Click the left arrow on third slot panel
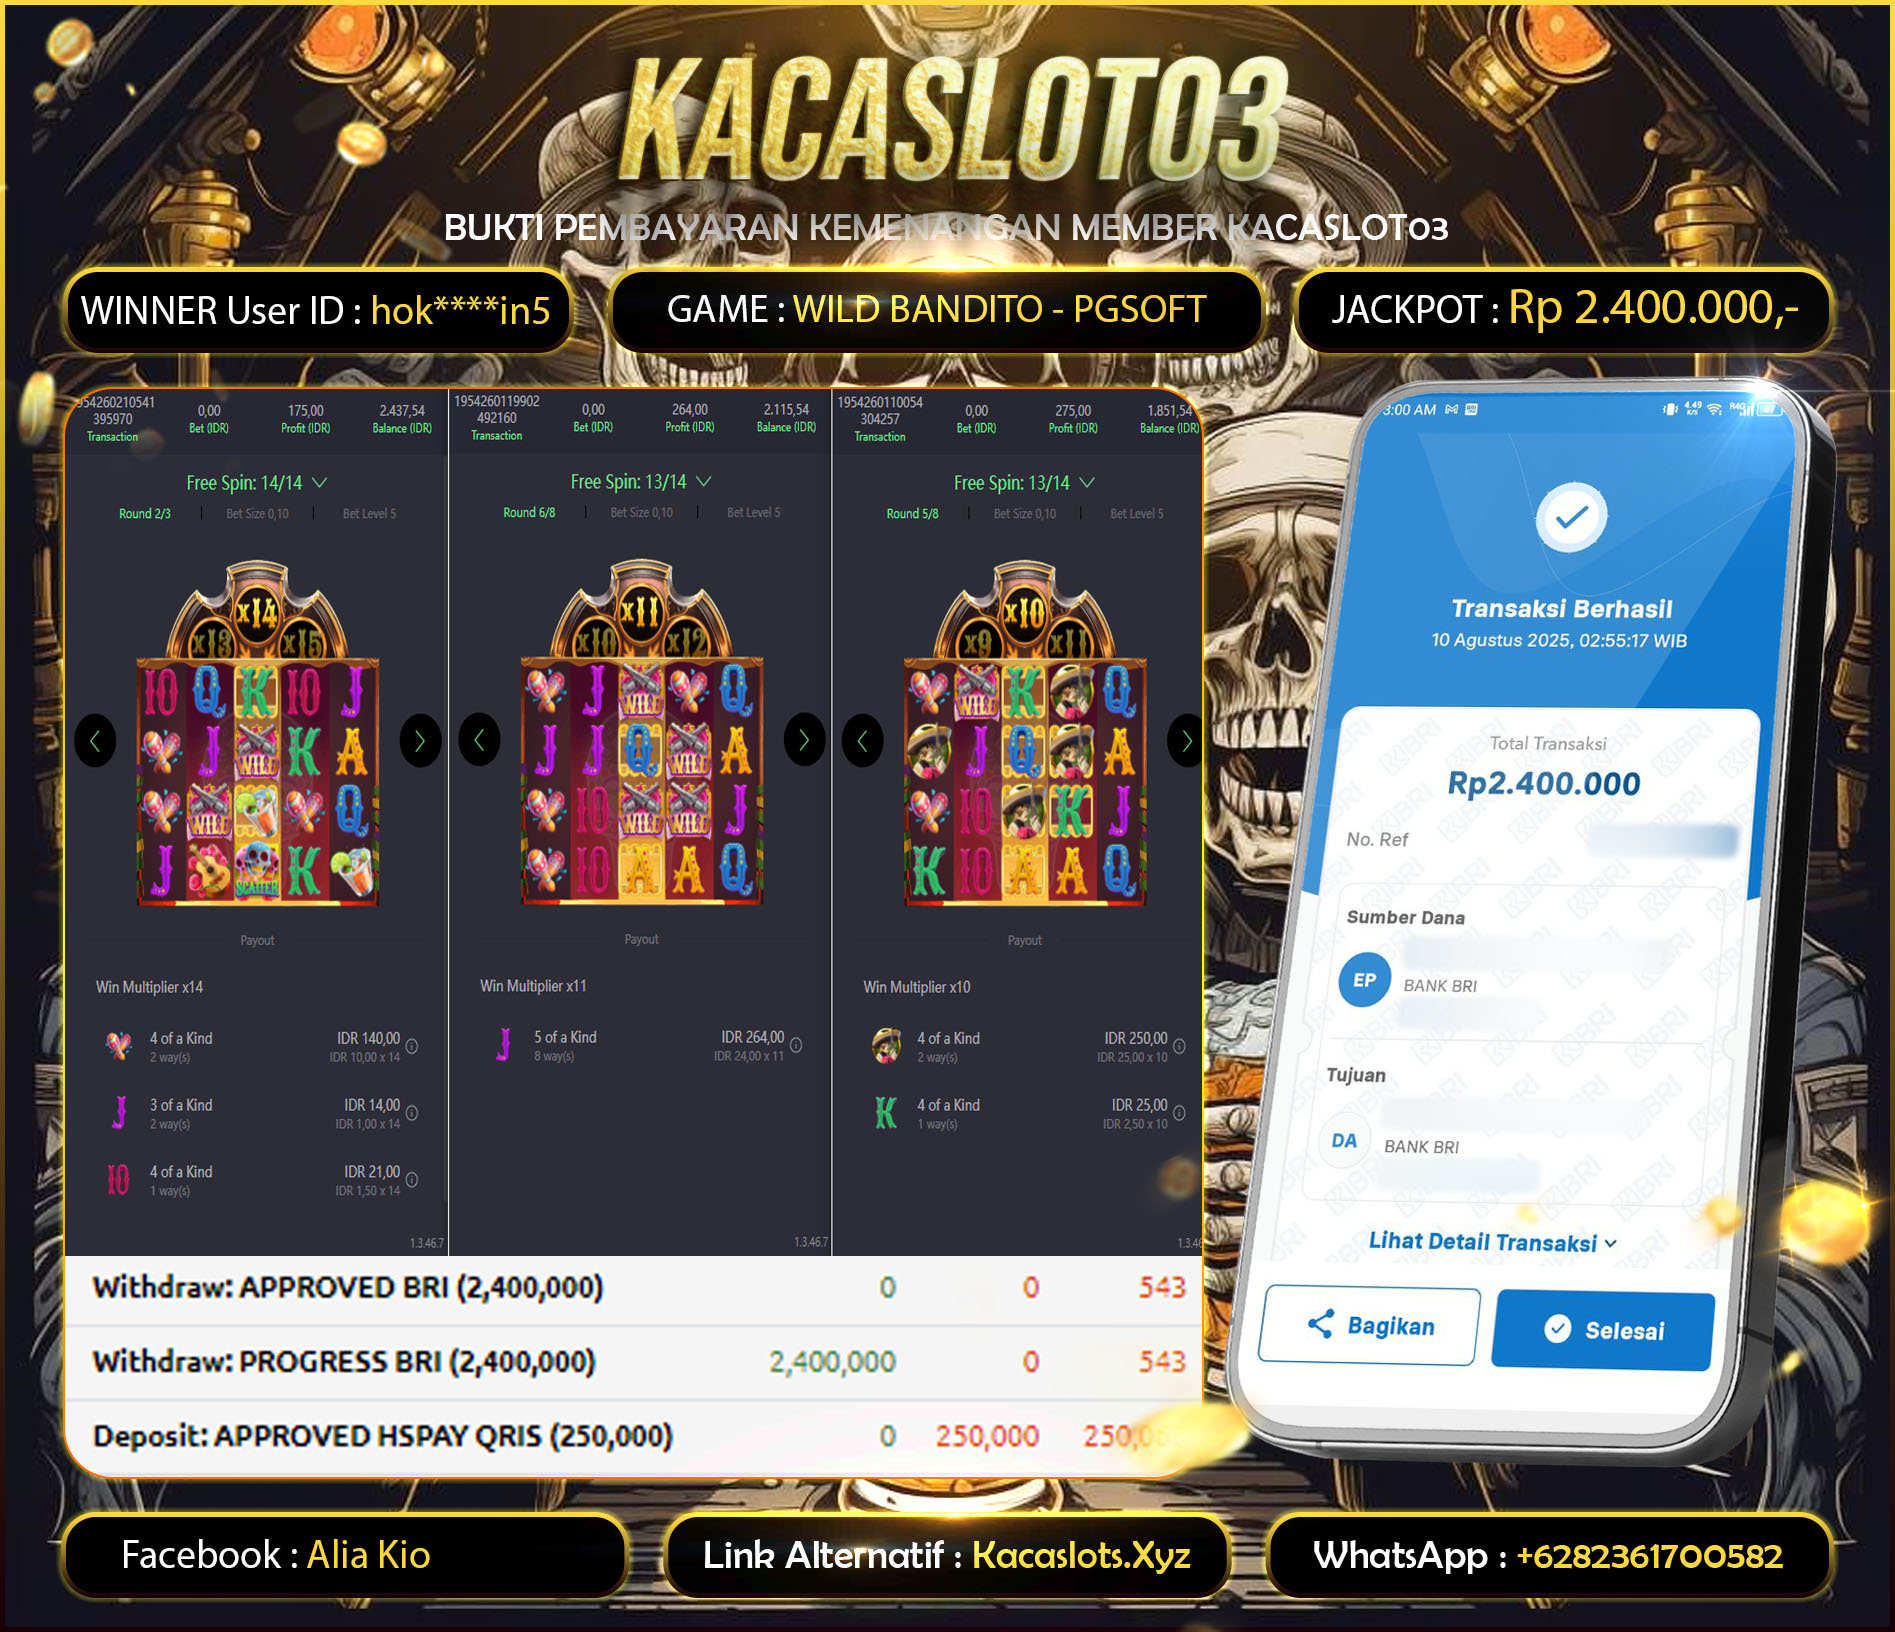Viewport: 1895px width, 1632px height. coord(862,741)
